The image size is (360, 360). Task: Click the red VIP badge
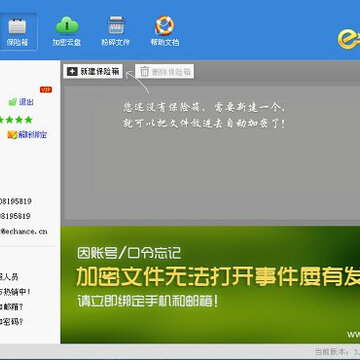click(x=46, y=89)
